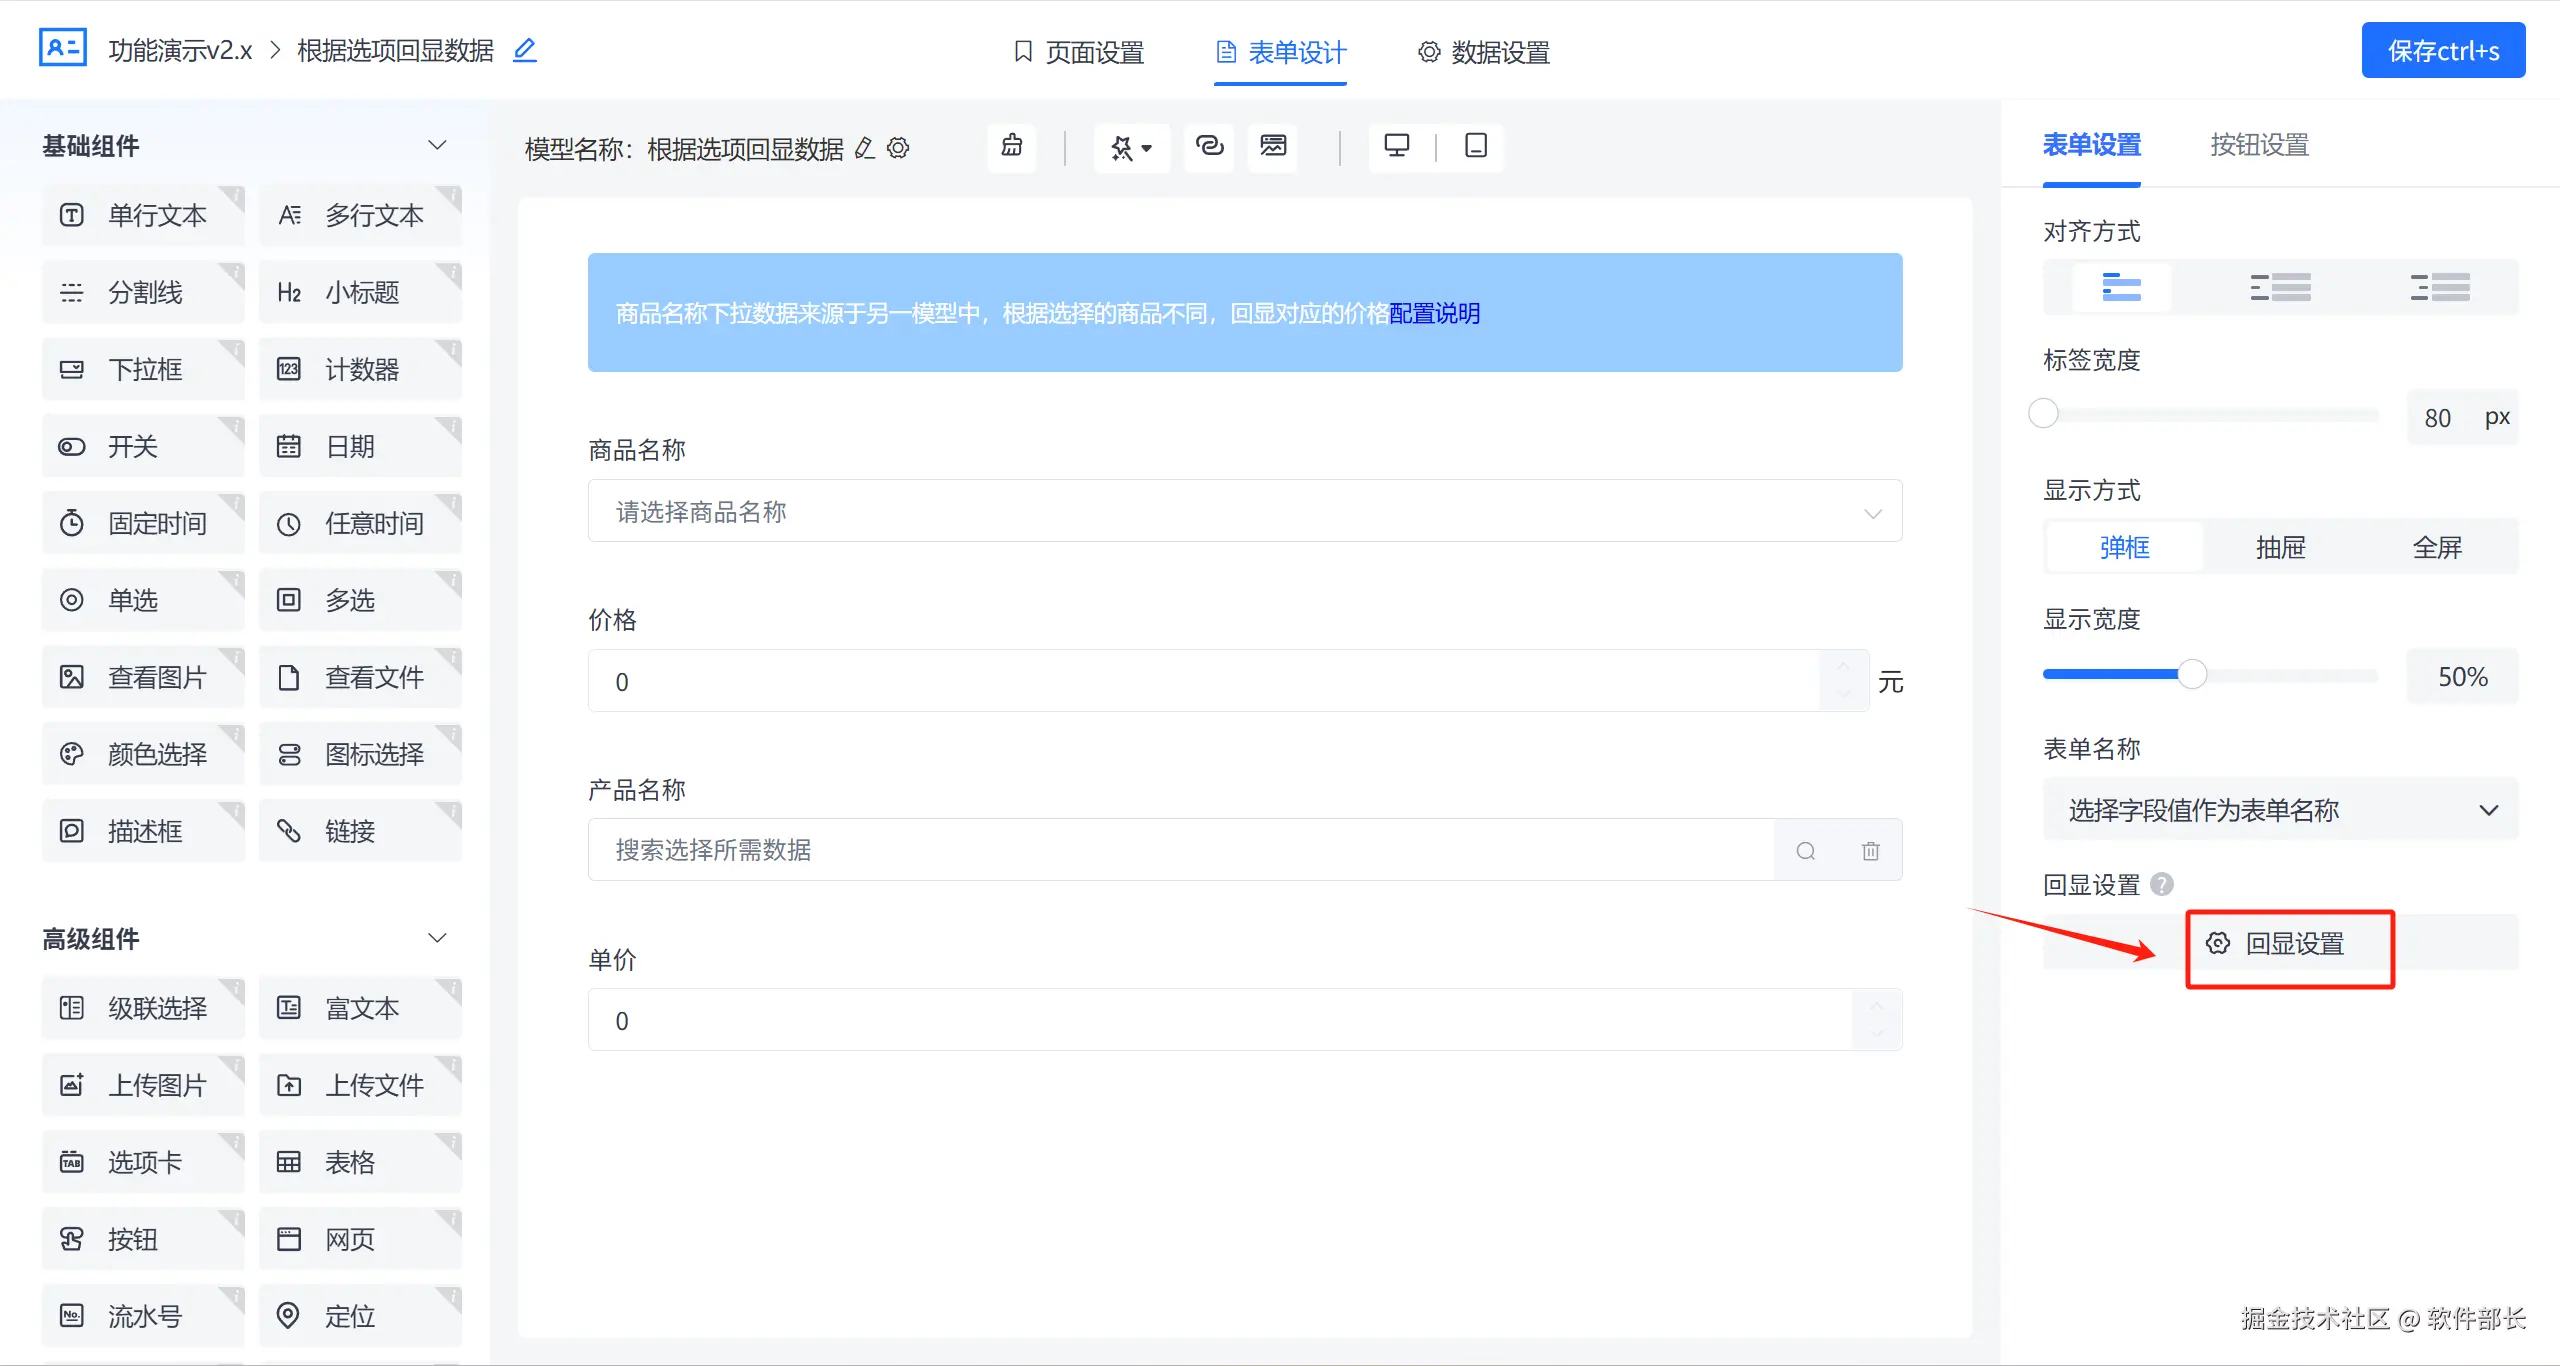This screenshot has width=2560, height=1366.
Task: Click the 搜索选择所需数据 input field
Action: coord(1180,850)
